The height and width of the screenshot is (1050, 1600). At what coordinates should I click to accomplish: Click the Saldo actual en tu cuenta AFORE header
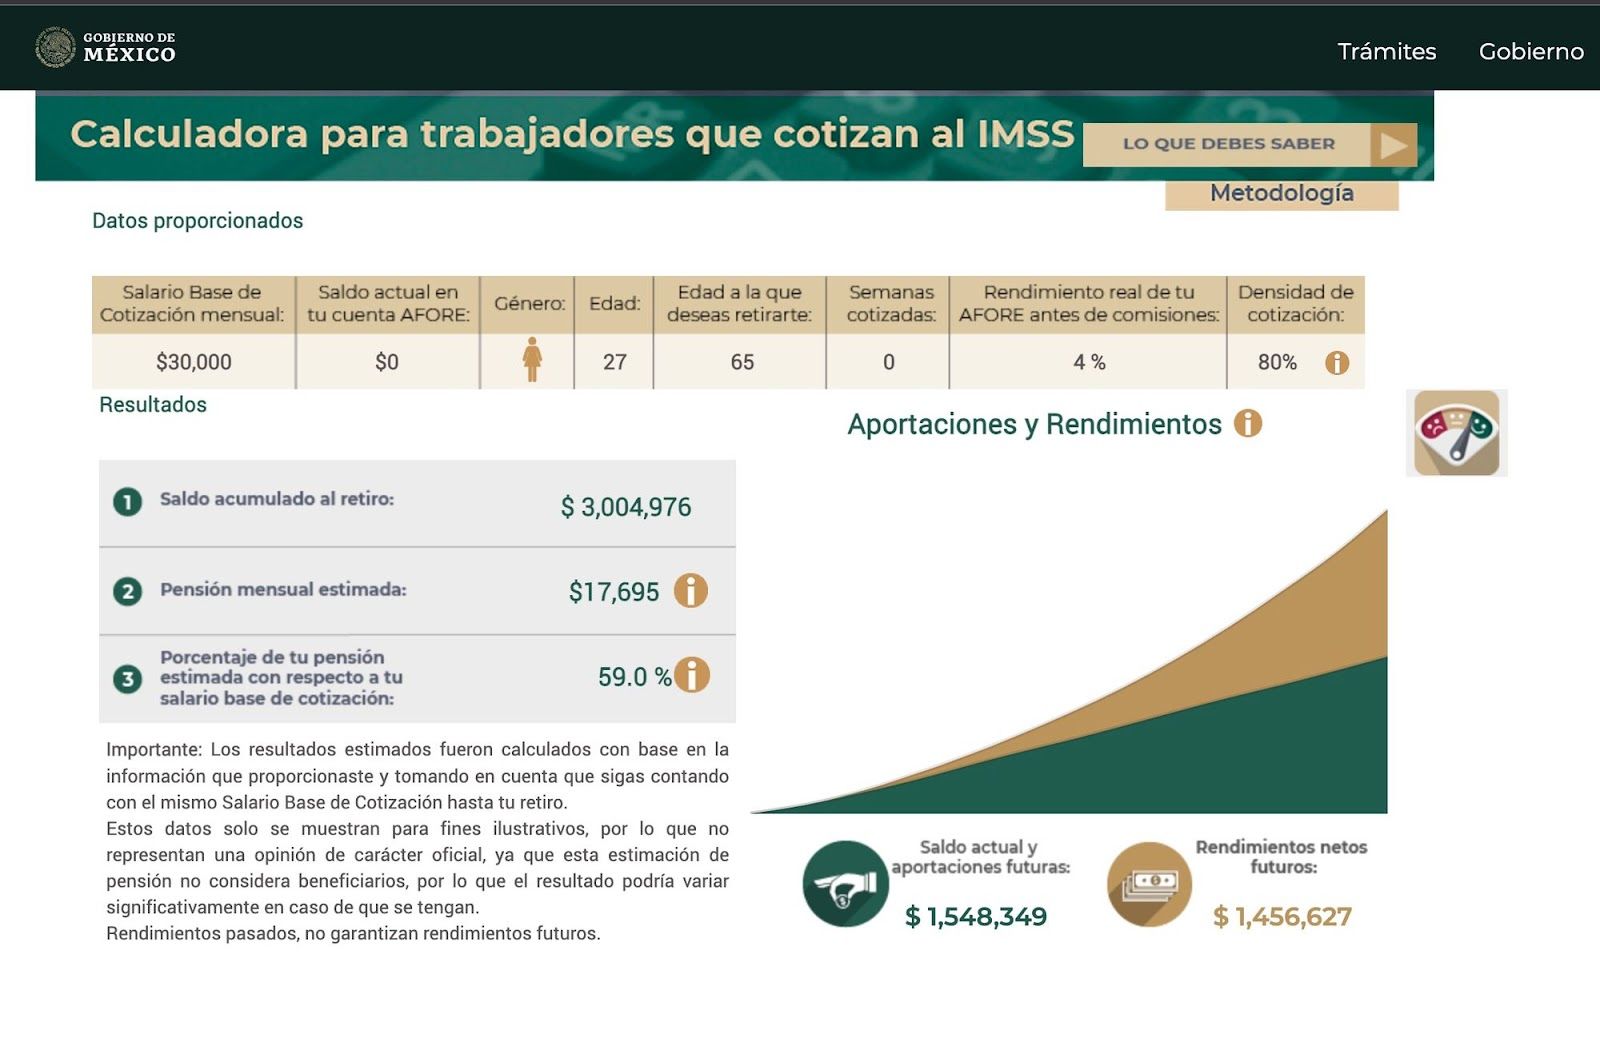pyautogui.click(x=388, y=303)
